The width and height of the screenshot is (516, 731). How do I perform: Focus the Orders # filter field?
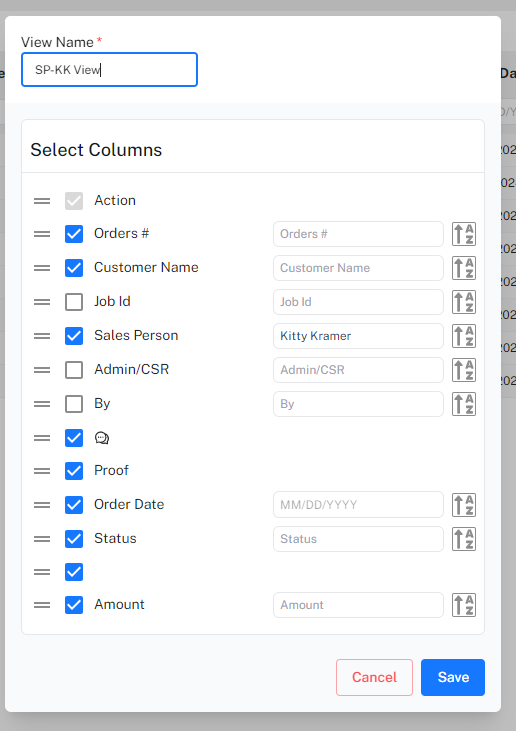pyautogui.click(x=358, y=234)
